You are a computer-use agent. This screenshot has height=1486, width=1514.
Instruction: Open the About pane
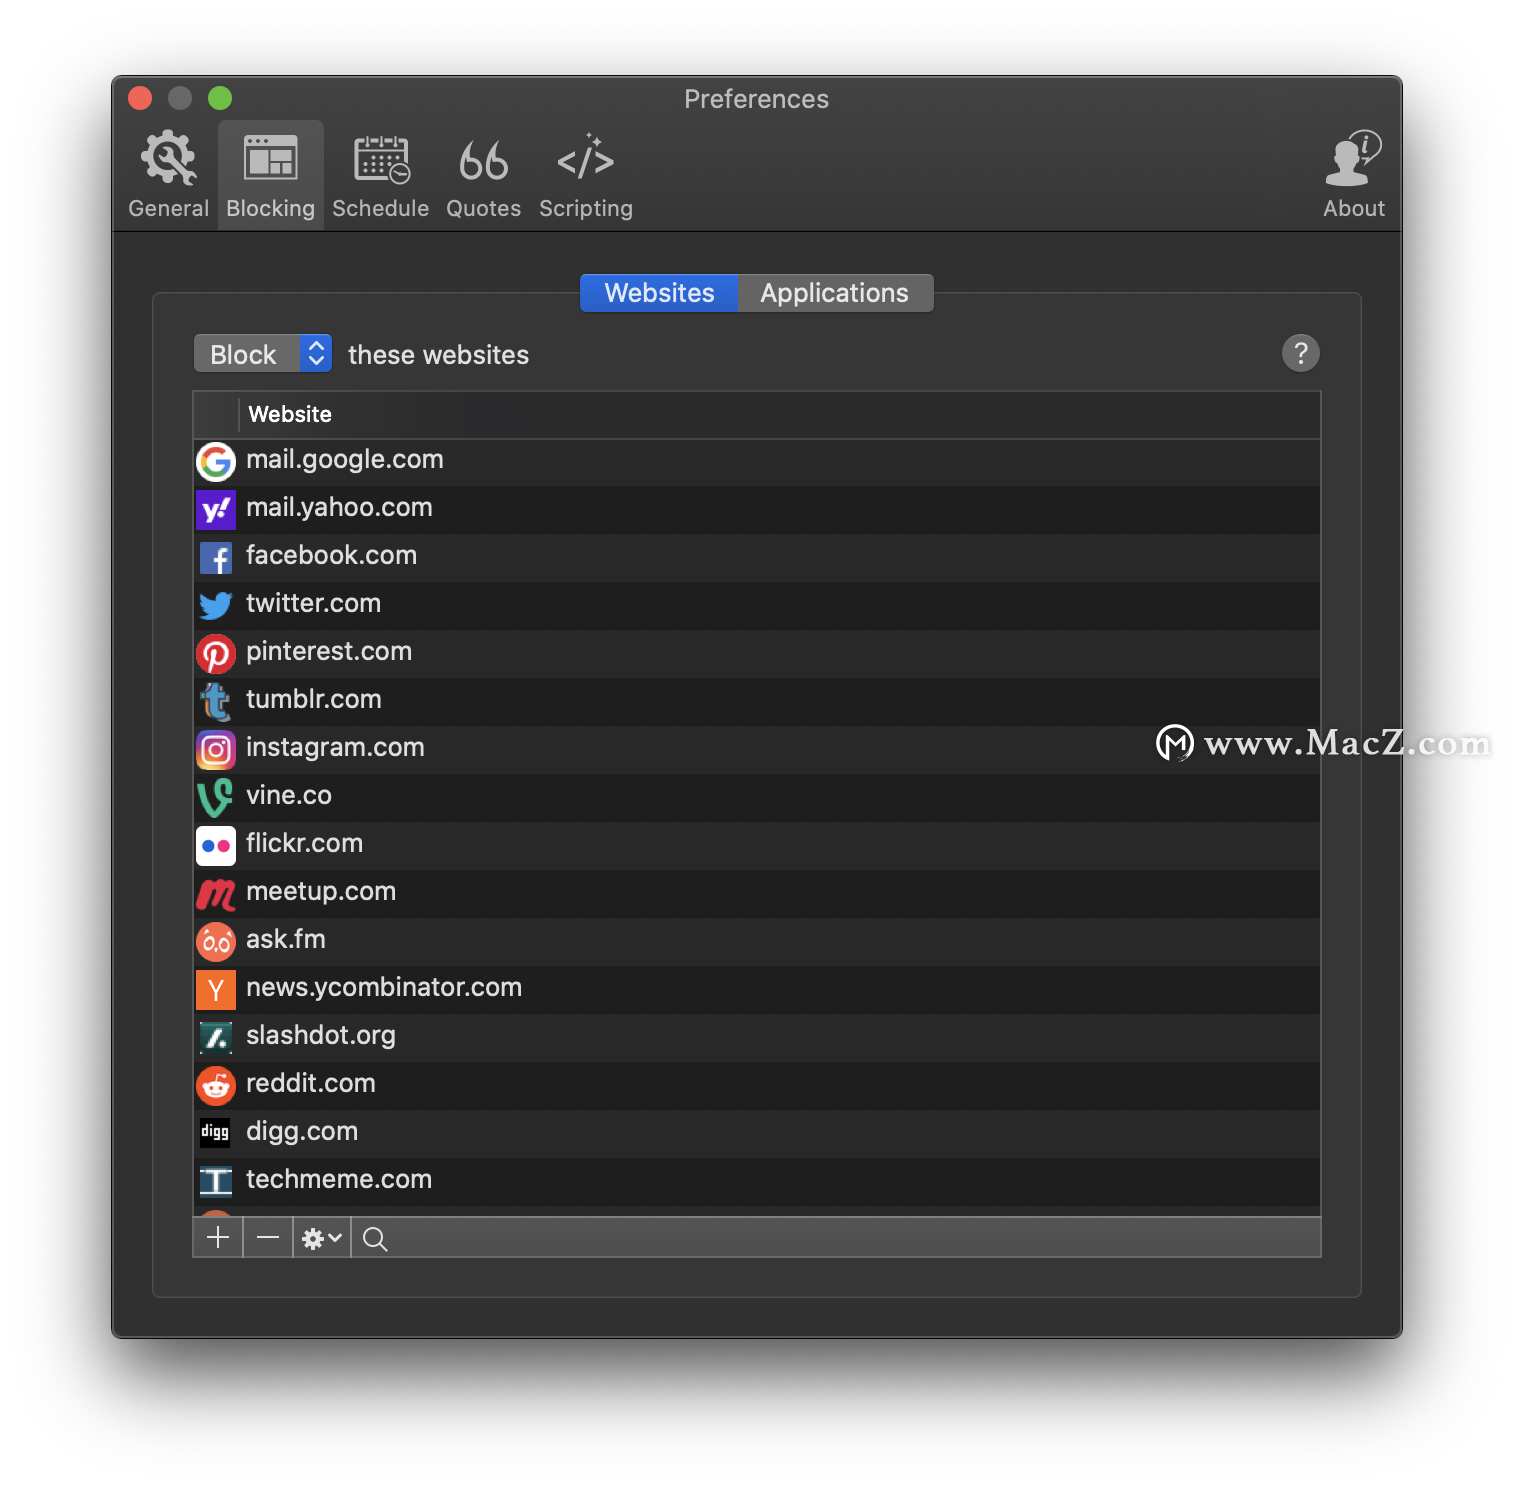(1354, 175)
